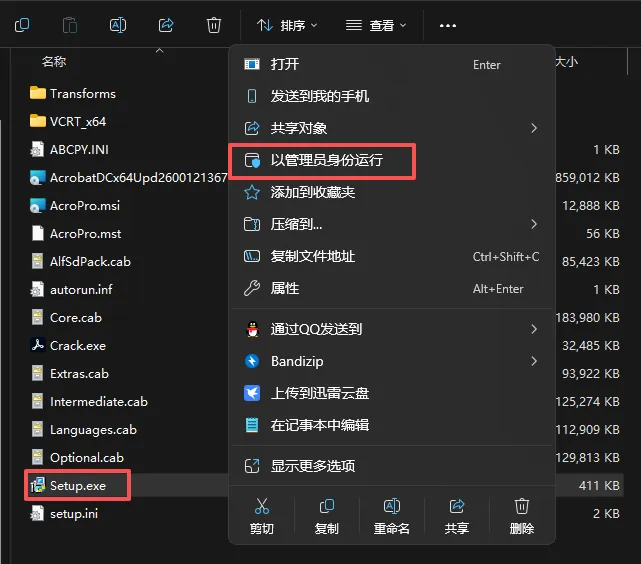Choose 以管理员身份运行 in context menu
The image size is (641, 564).
point(392,160)
